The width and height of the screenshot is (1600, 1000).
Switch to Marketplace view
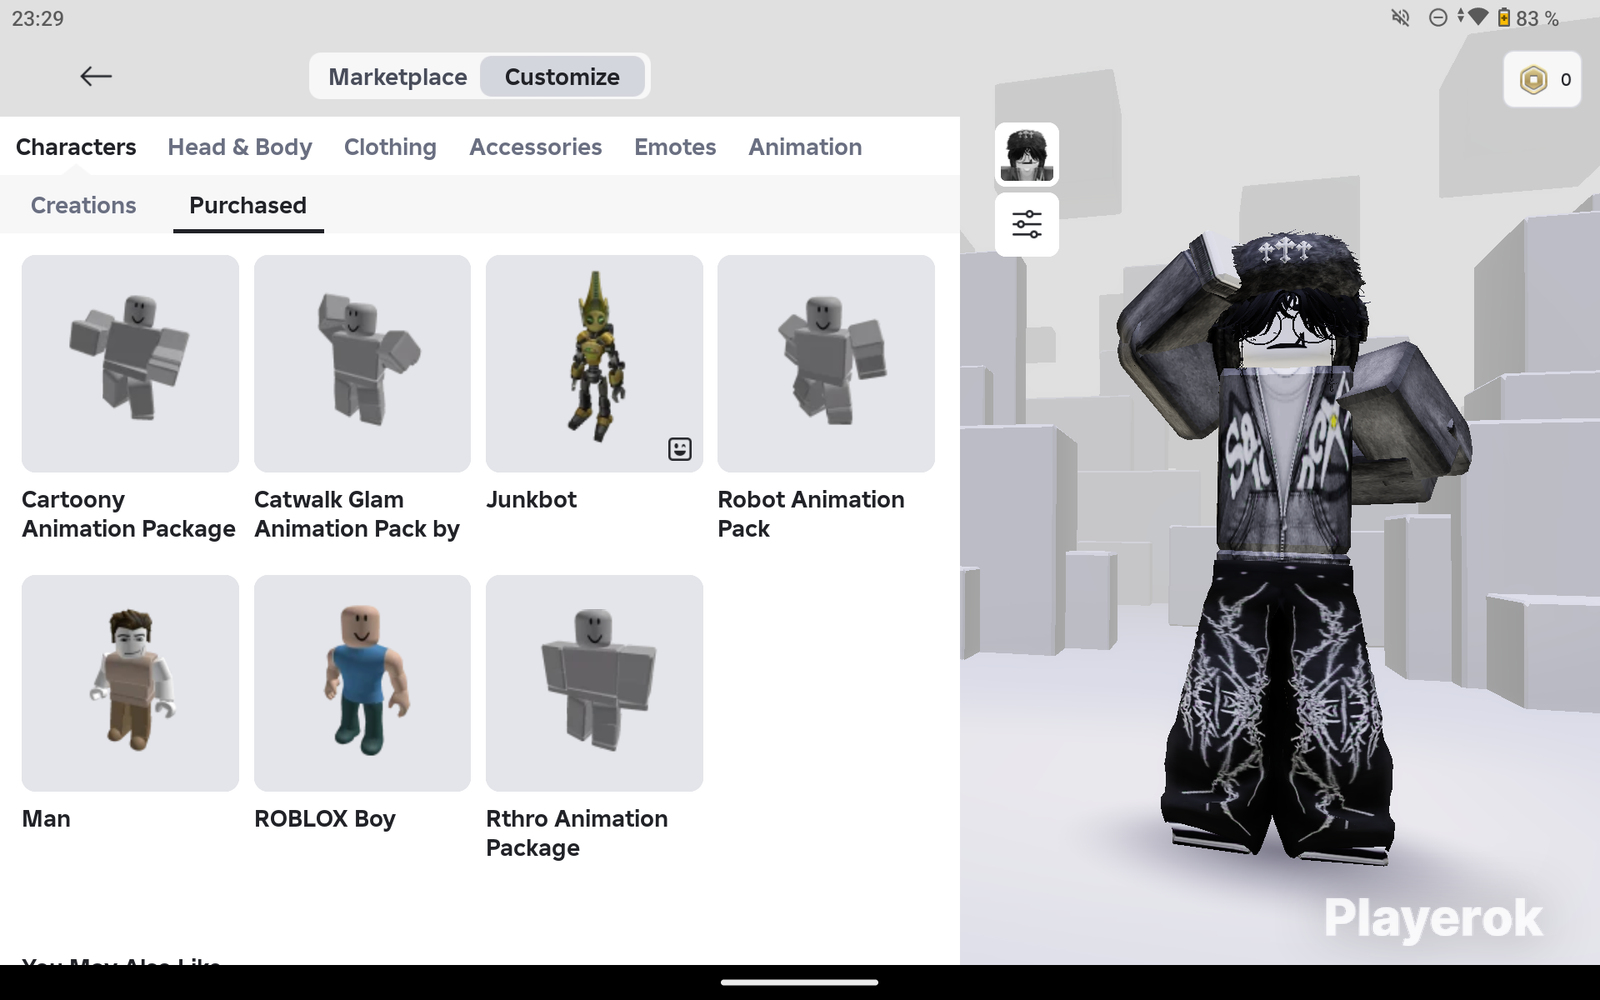pyautogui.click(x=397, y=77)
